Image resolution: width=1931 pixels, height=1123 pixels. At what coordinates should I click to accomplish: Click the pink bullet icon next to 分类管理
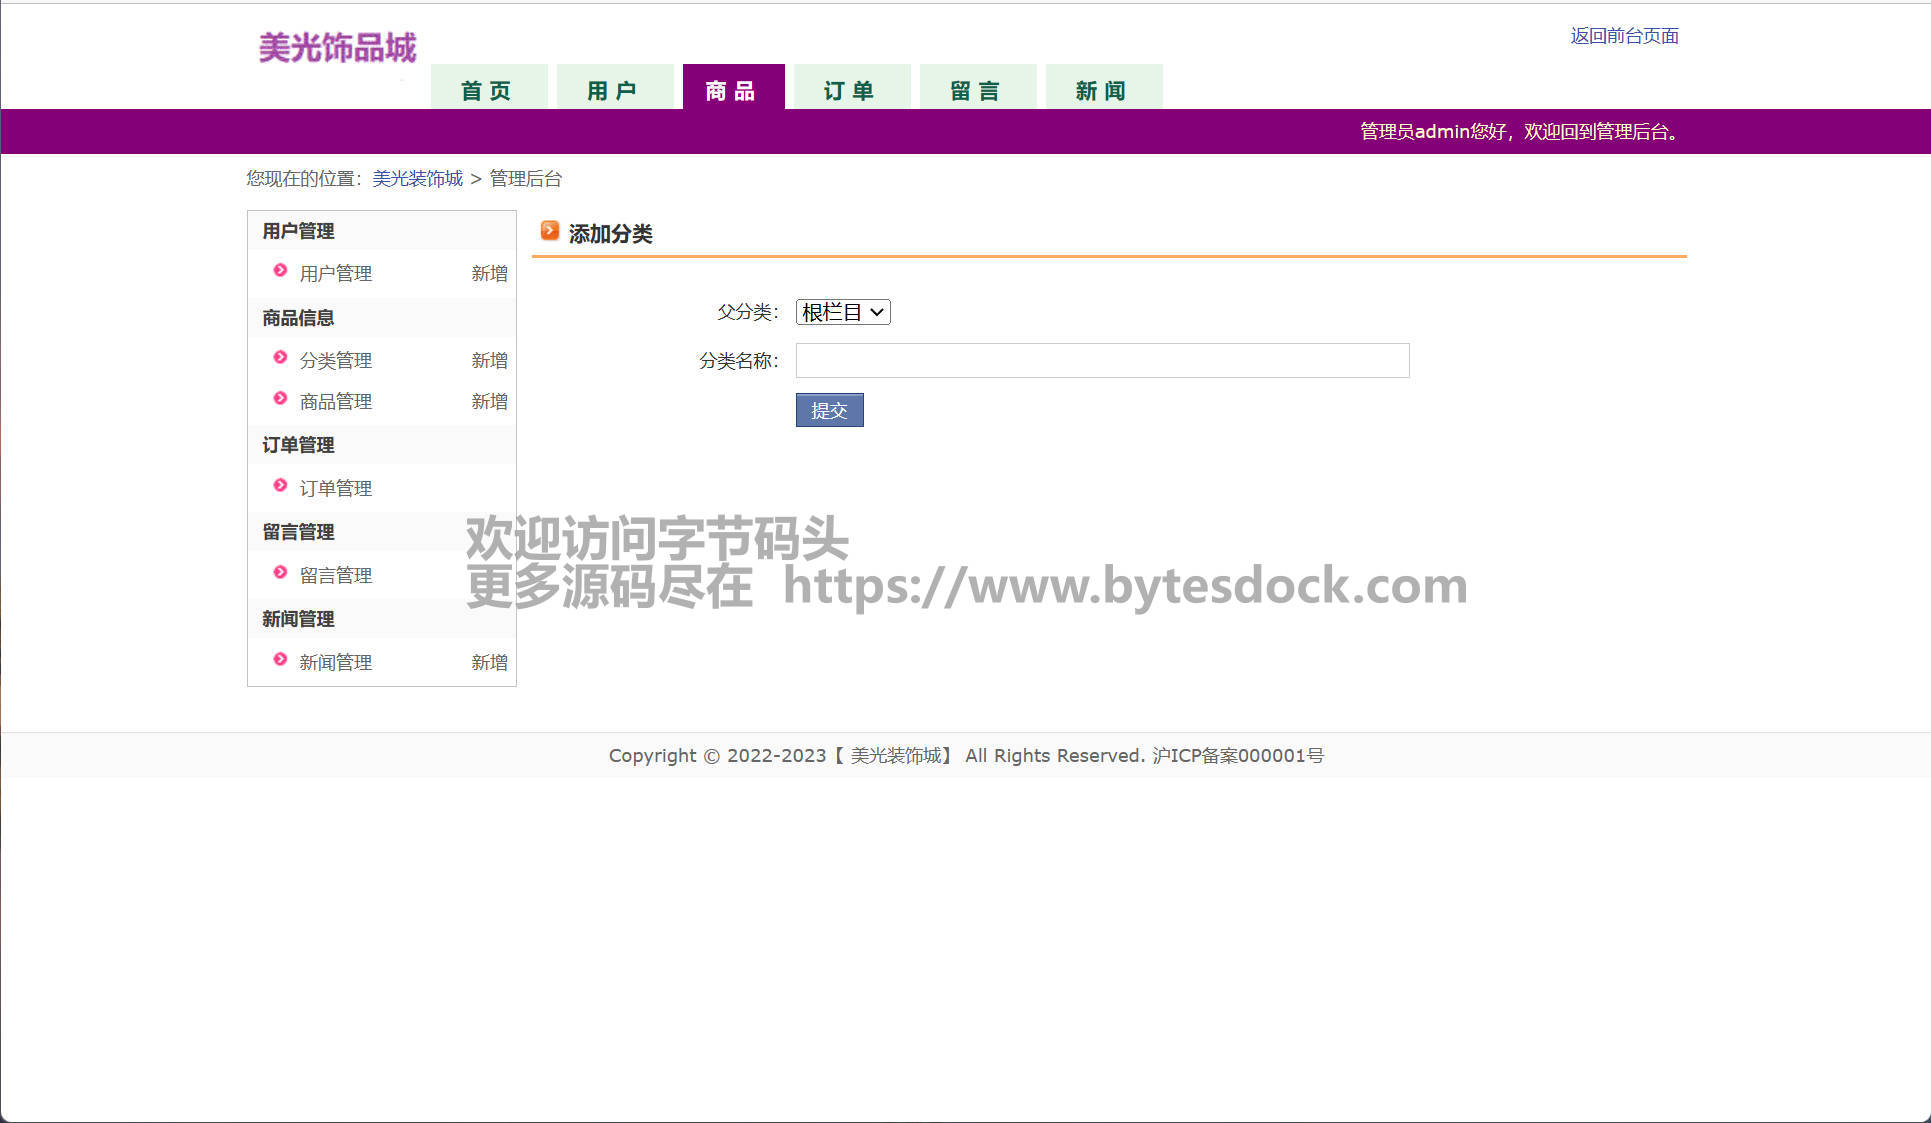281,358
